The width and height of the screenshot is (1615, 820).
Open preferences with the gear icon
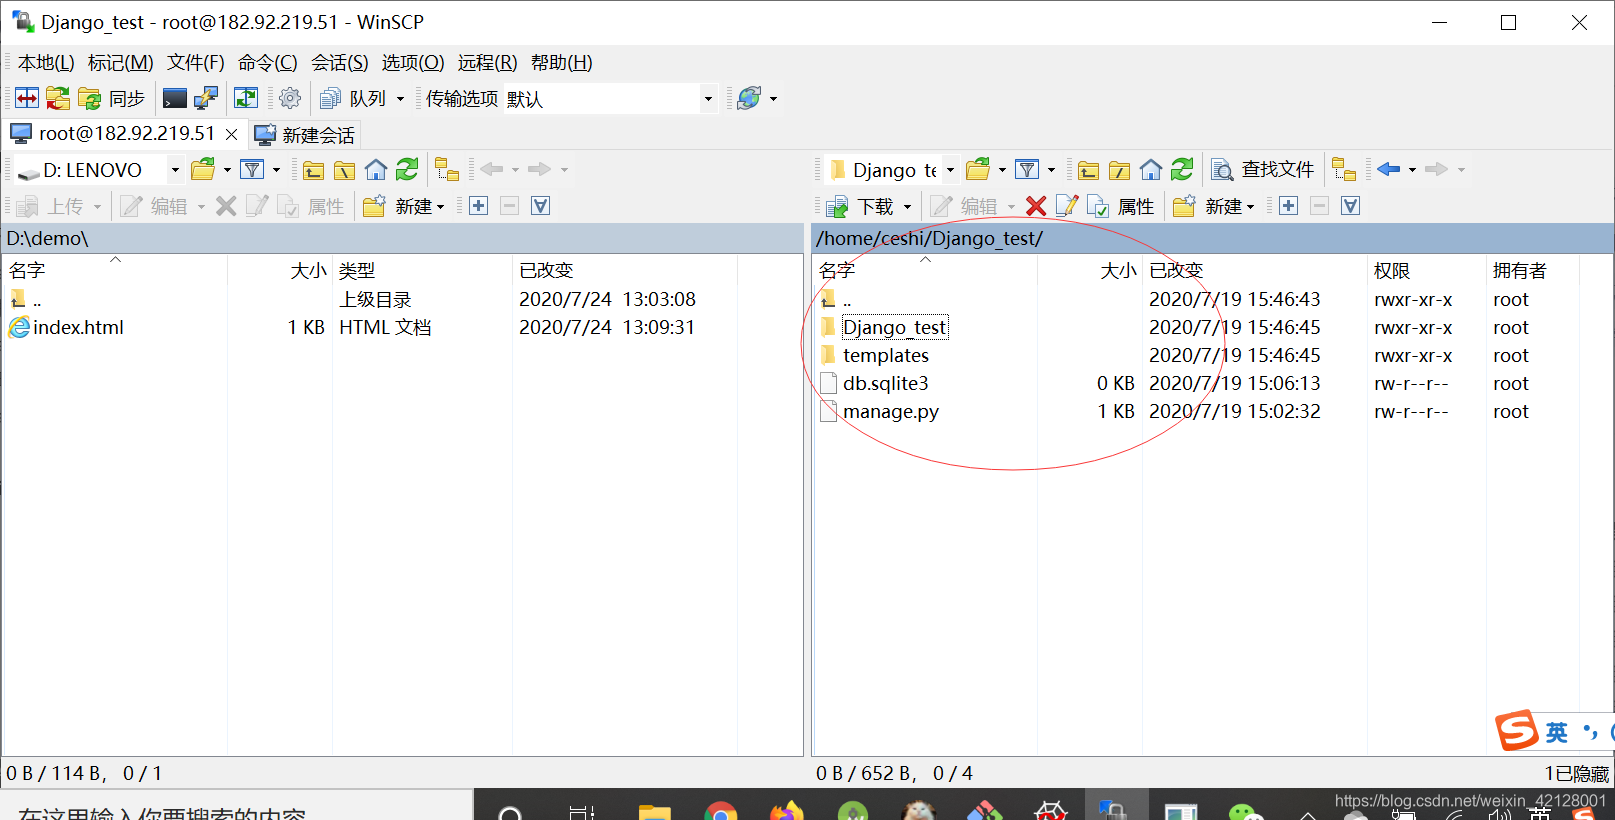pos(290,98)
